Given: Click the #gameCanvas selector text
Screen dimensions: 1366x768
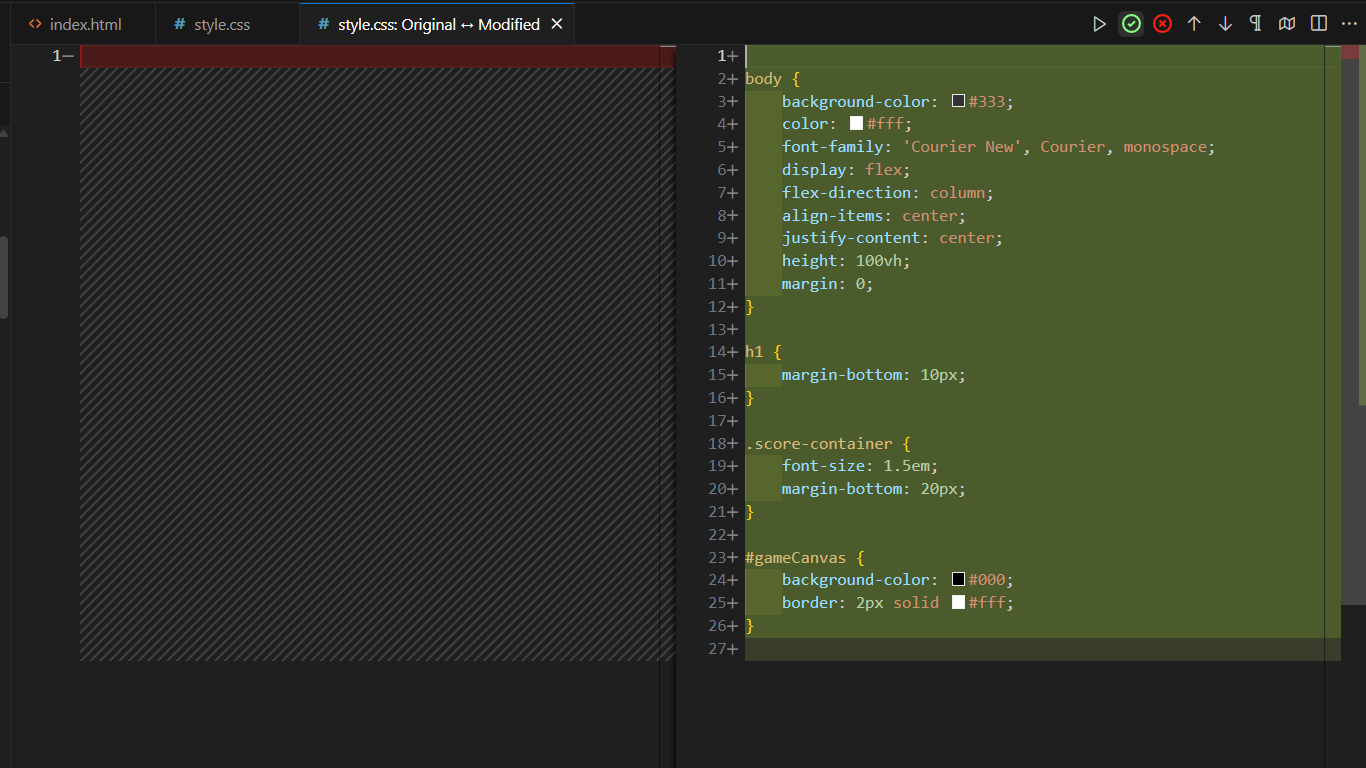Looking at the screenshot, I should pos(795,557).
